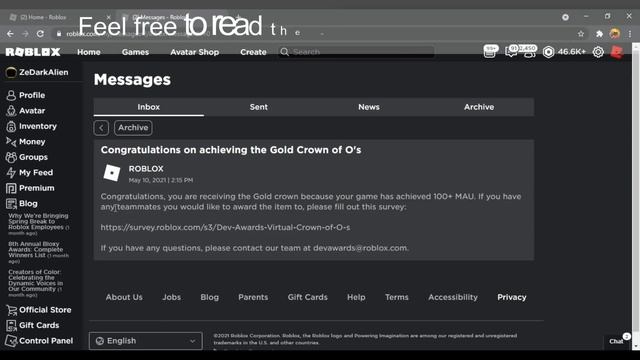Open the Terms footer link

396,297
